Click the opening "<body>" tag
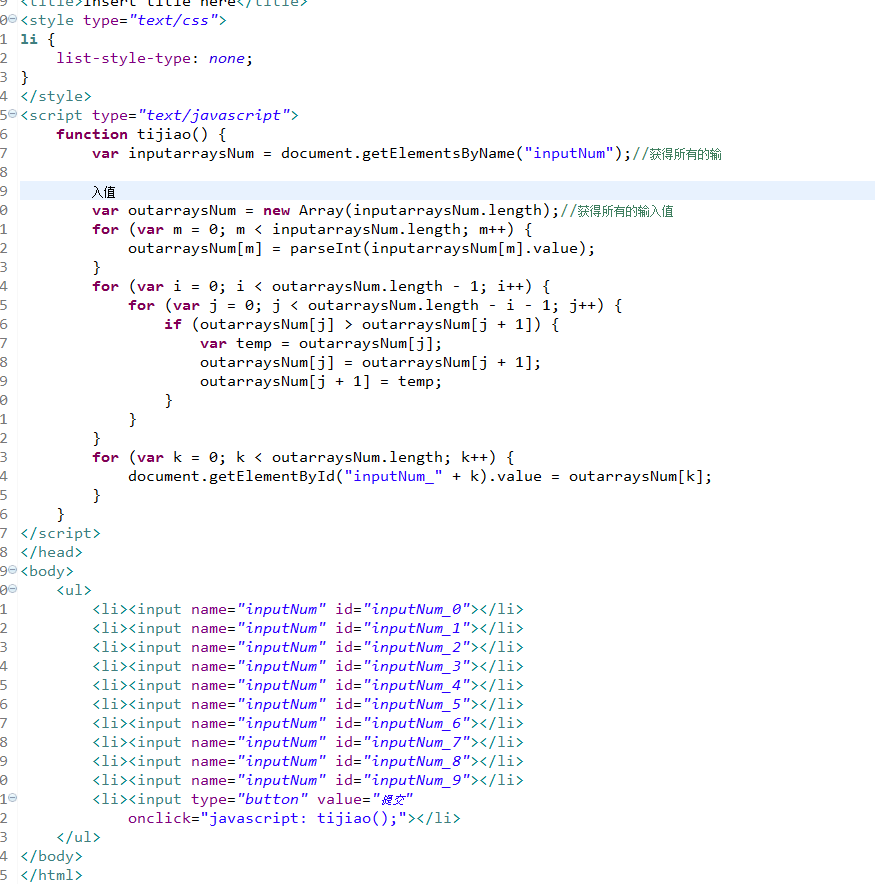This screenshot has width=875, height=884. 47,572
